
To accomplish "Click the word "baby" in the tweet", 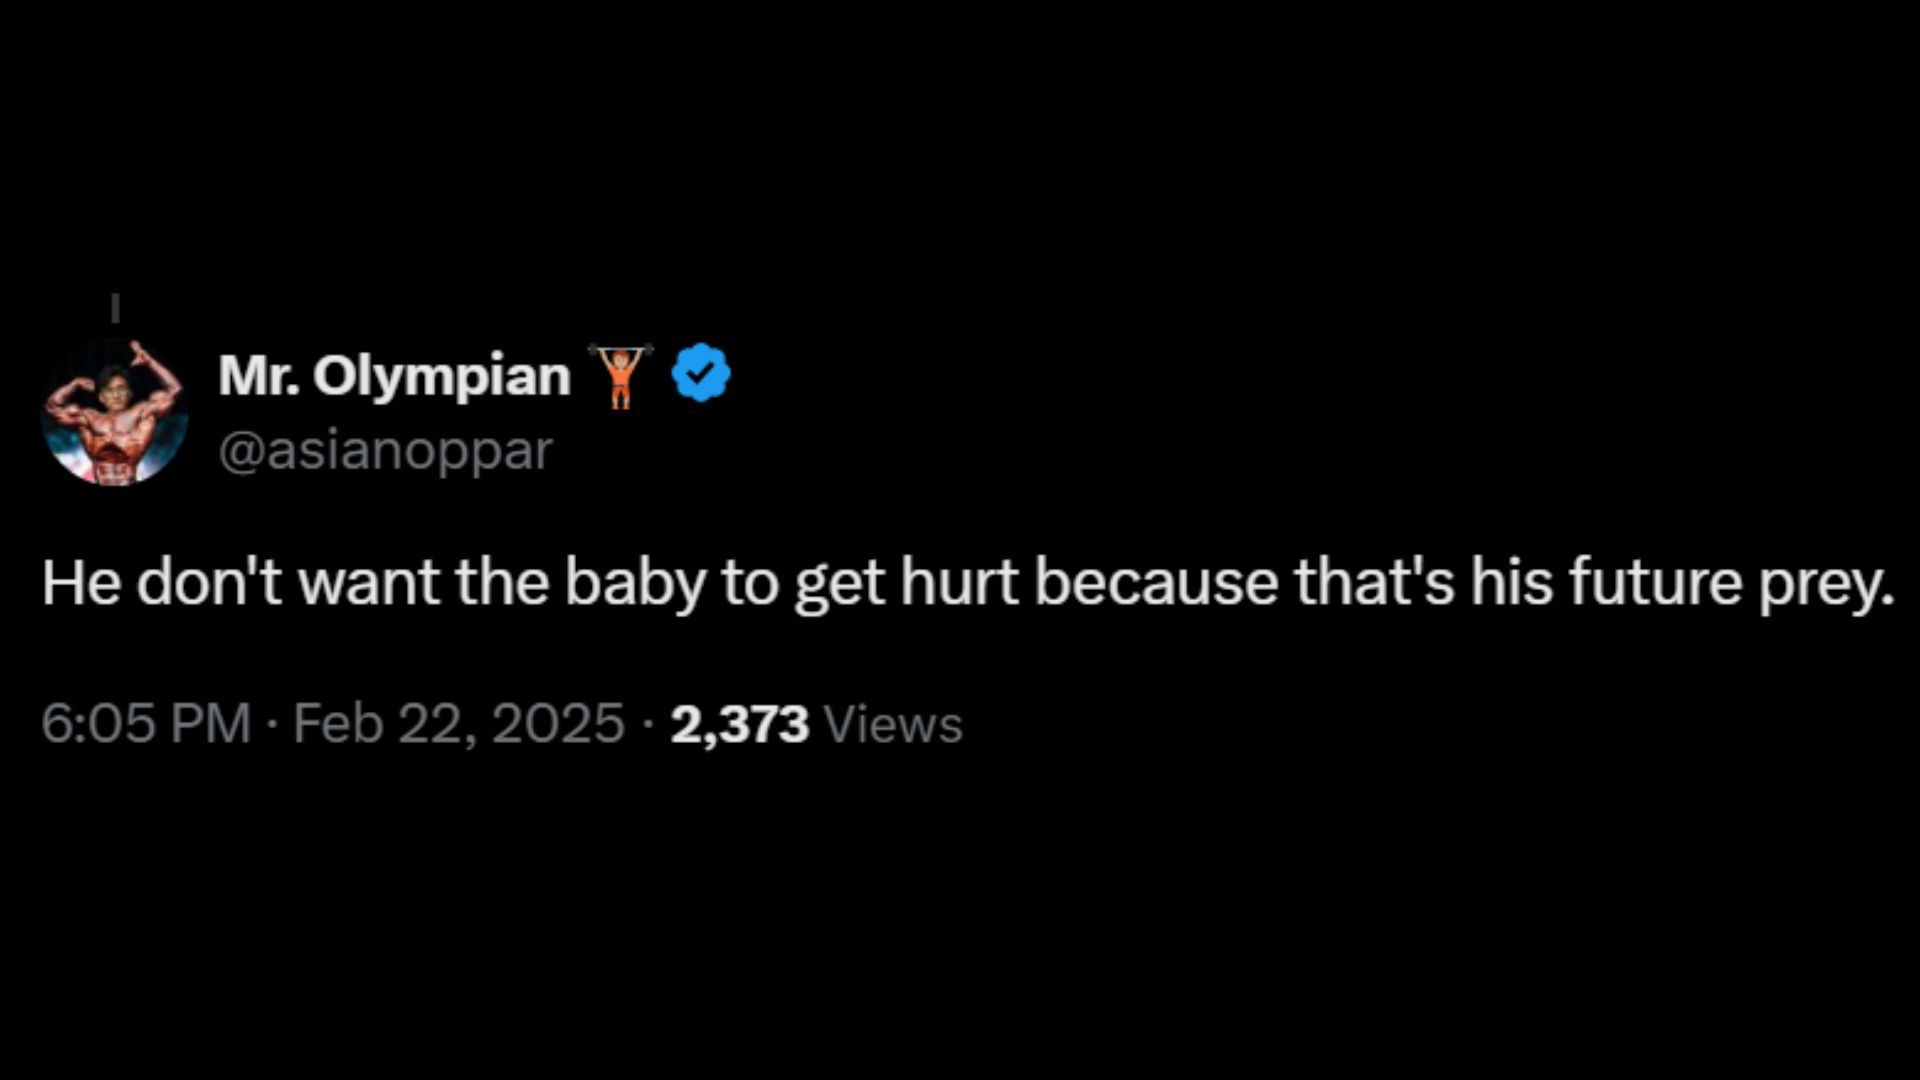I will [x=635, y=583].
